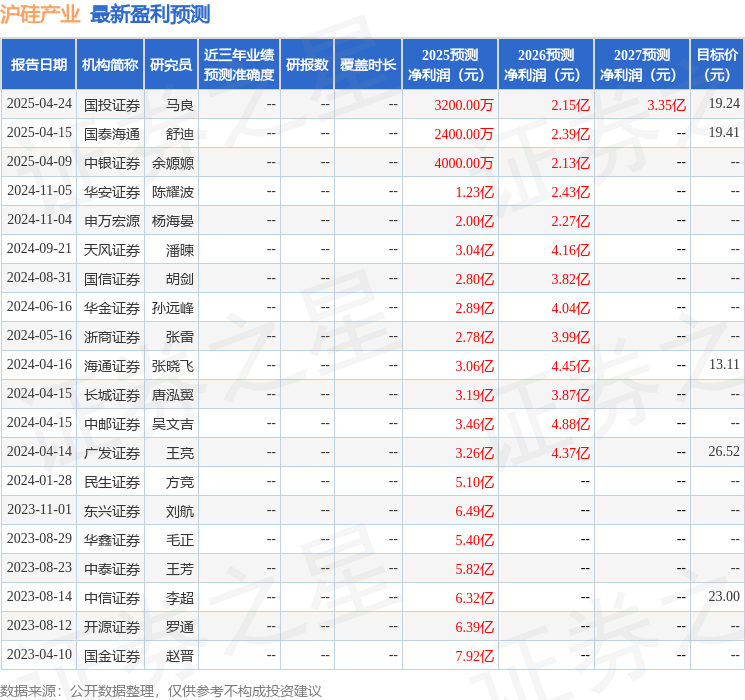Select the date 2023-08-23
Image resolution: width=745 pixels, height=700 pixels.
click(39, 568)
